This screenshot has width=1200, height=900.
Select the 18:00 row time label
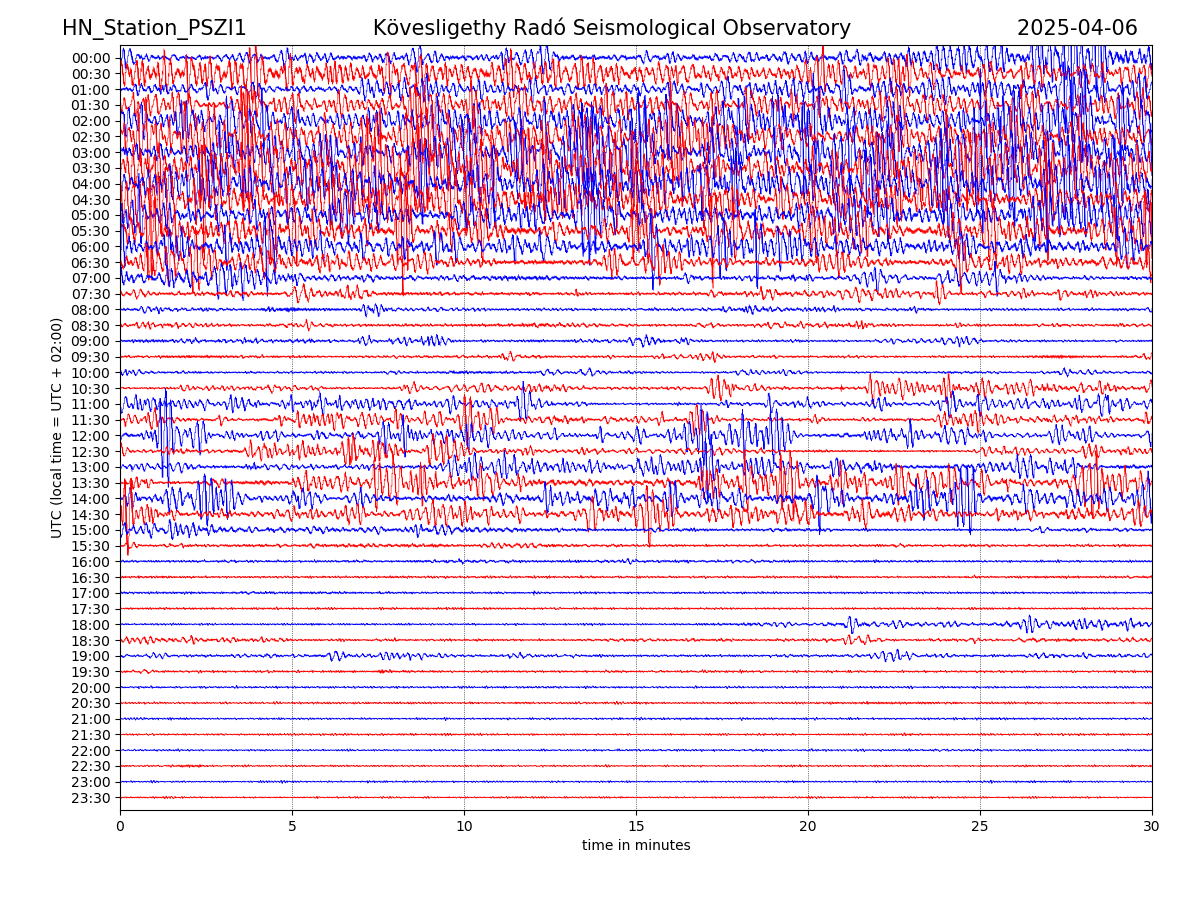90,625
